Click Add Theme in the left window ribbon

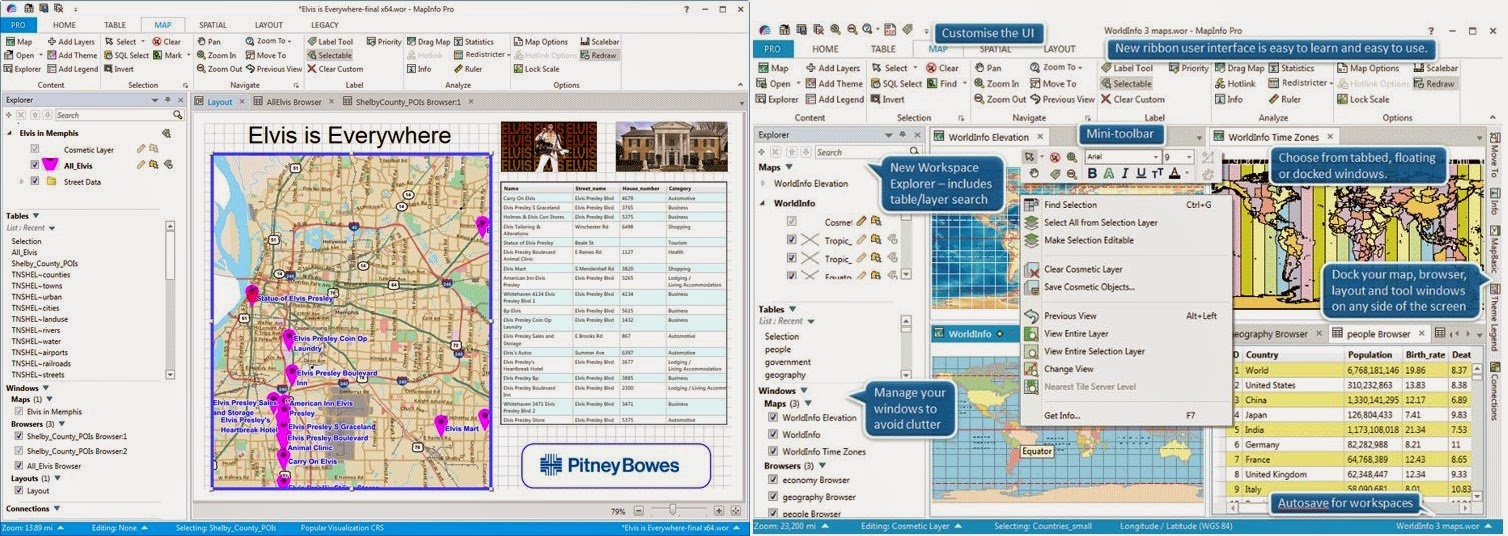click(70, 56)
